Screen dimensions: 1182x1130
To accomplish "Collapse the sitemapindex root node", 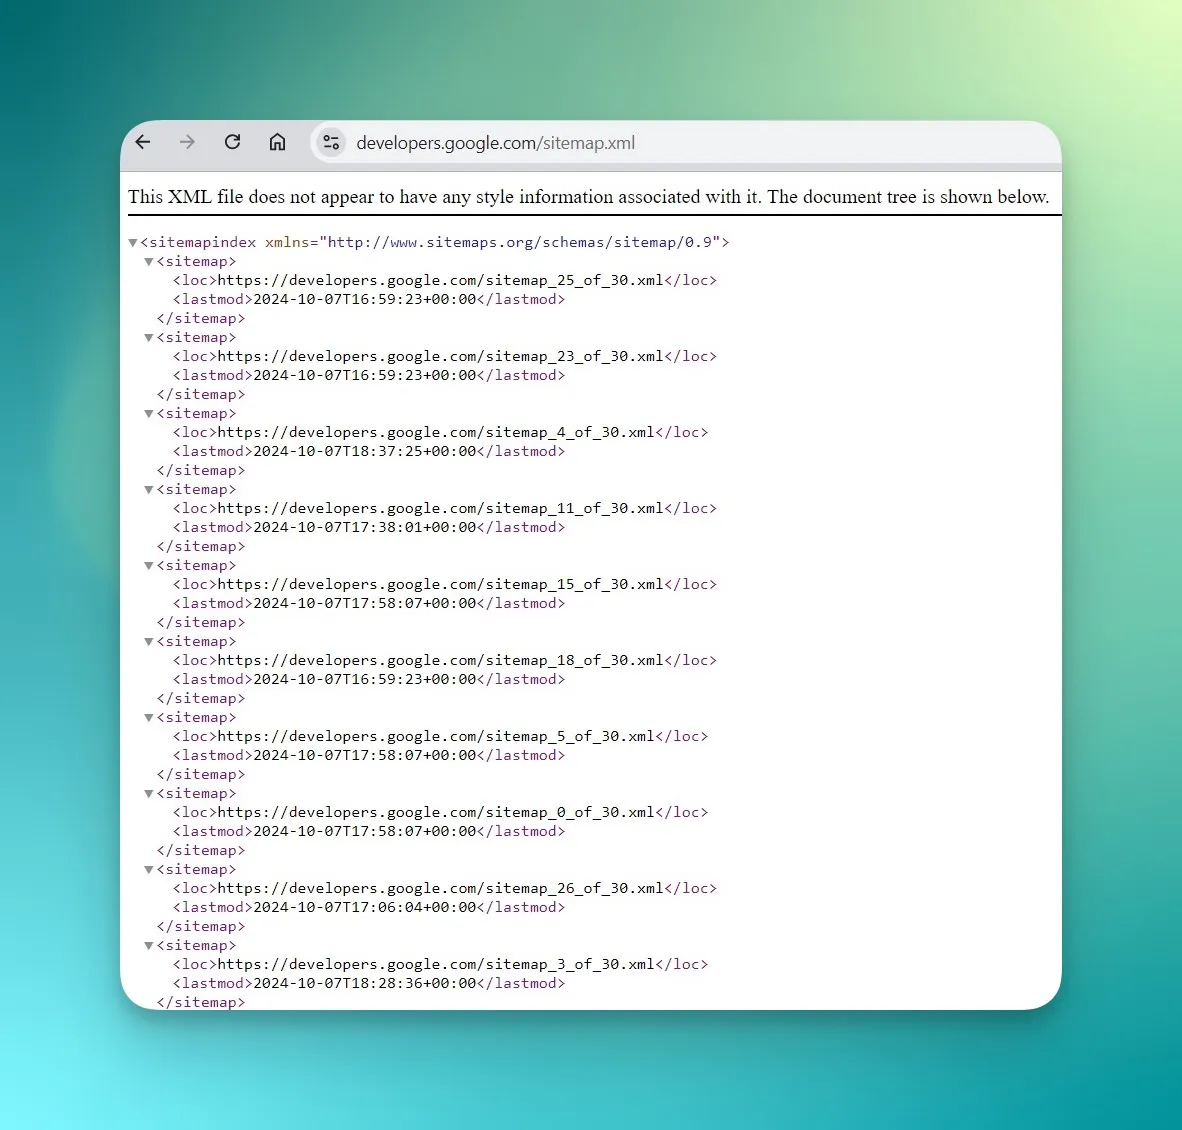I will tap(133, 243).
